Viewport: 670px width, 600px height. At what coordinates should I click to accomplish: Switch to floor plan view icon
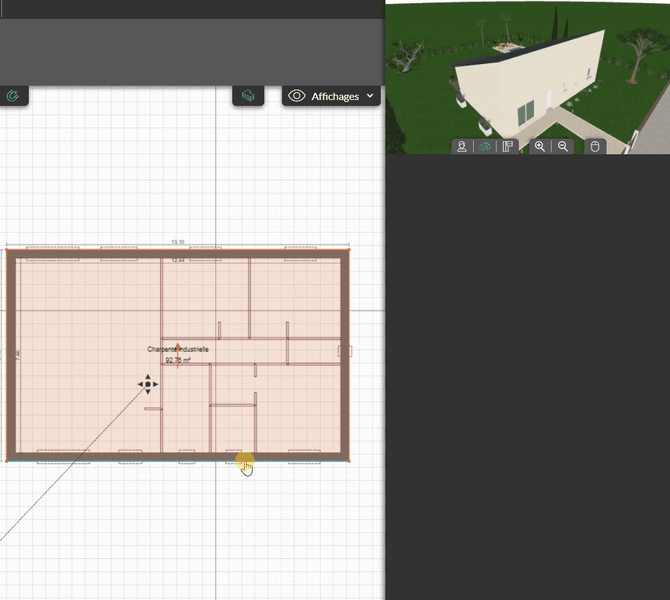coord(508,146)
